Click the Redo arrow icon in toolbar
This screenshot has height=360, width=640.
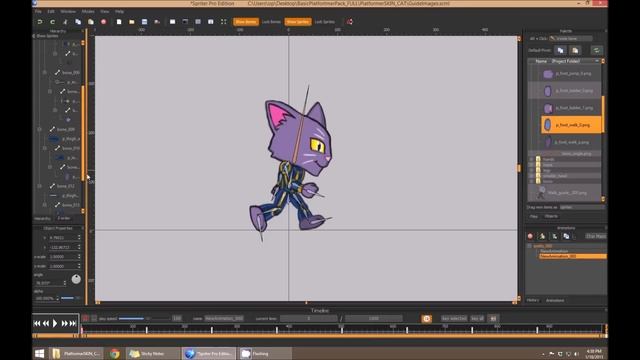coord(52,22)
